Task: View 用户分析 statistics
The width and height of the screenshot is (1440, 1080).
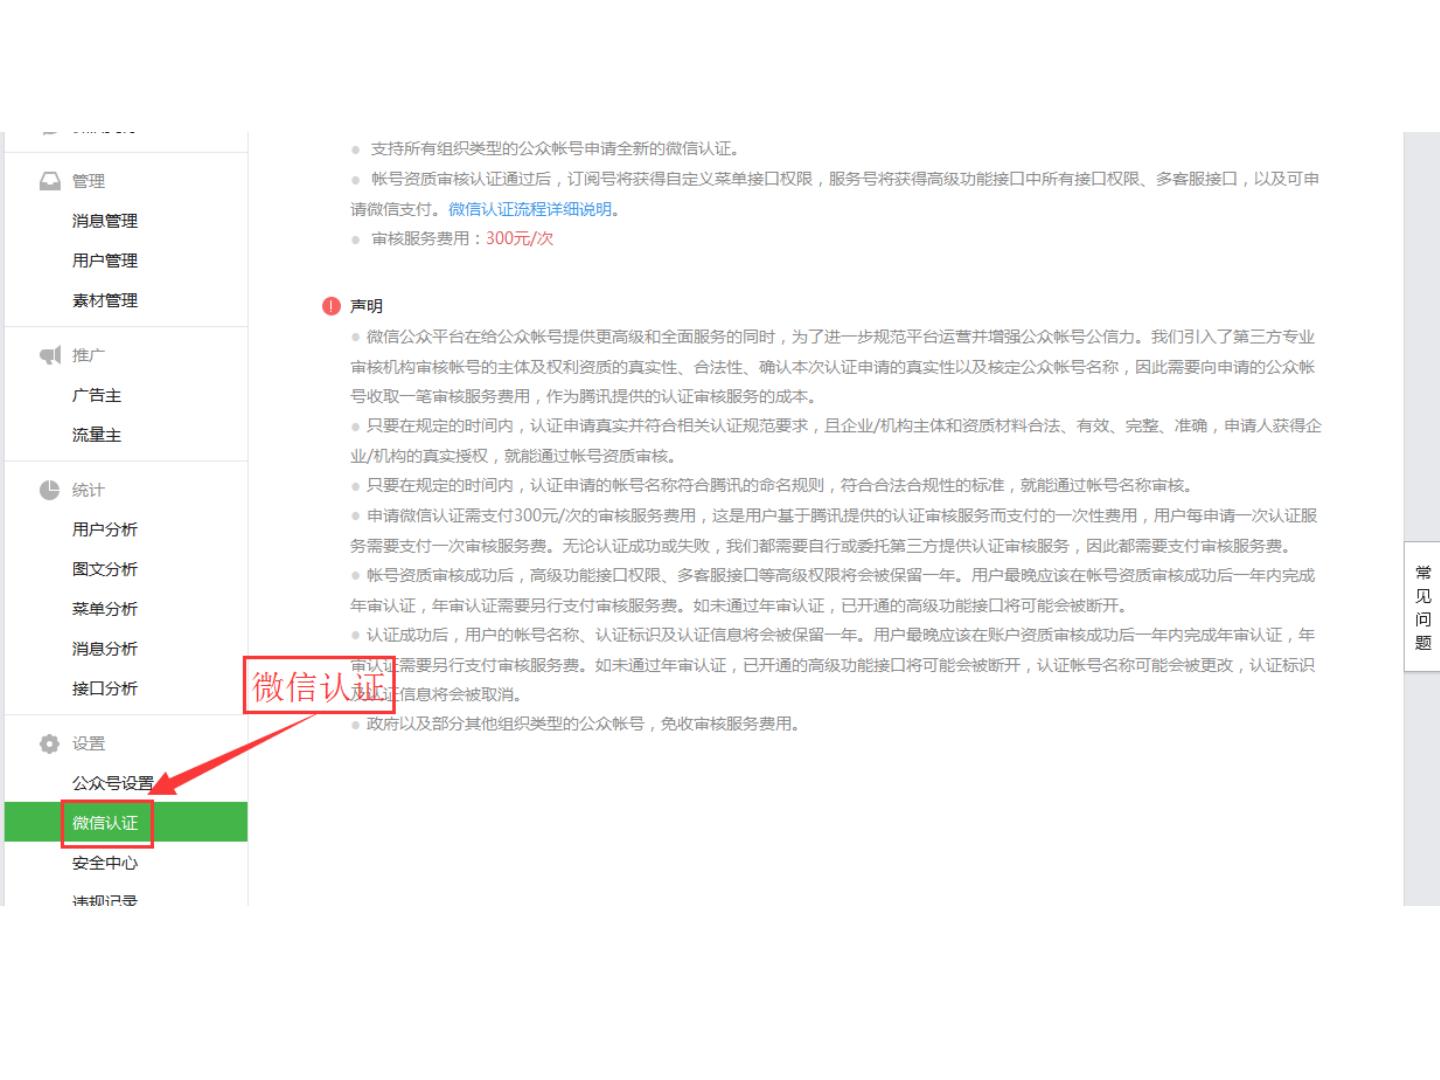Action: pyautogui.click(x=105, y=530)
